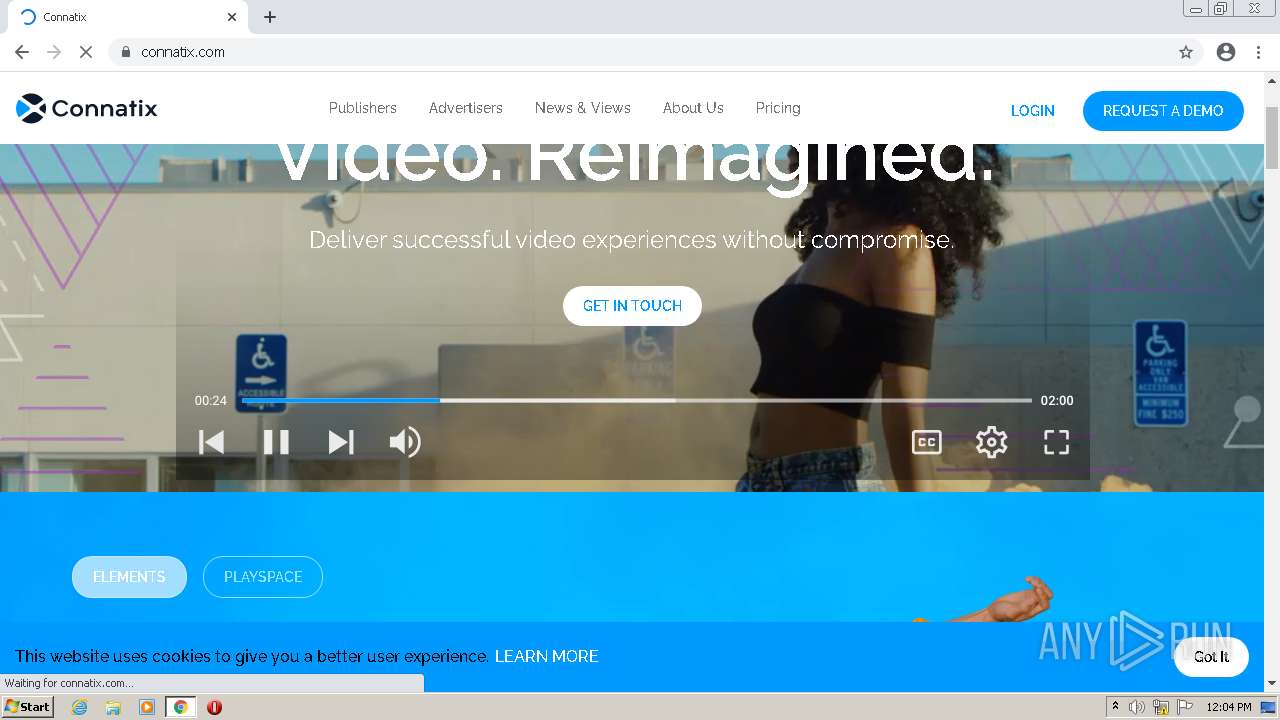Open video settings gear icon
Screen dimensions: 1280x720
point(992,442)
